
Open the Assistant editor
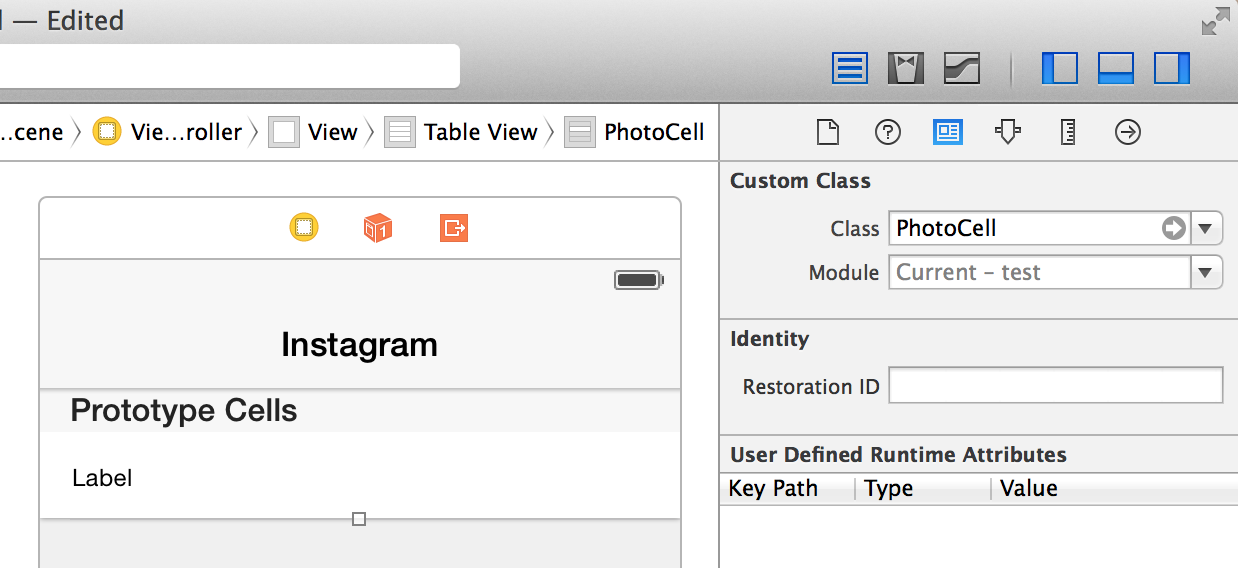tap(906, 68)
